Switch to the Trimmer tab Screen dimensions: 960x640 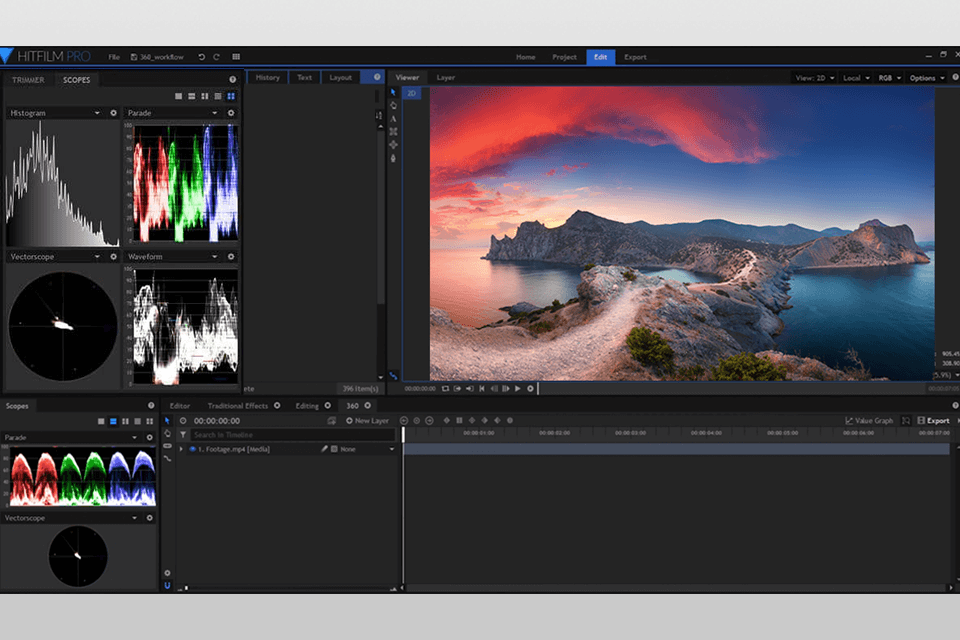click(28, 80)
